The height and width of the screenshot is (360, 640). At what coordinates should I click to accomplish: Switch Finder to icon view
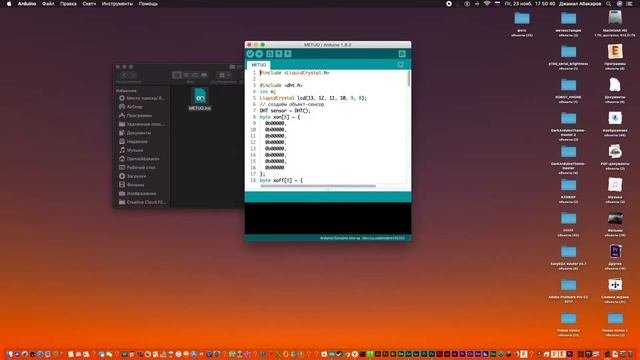[x=177, y=75]
